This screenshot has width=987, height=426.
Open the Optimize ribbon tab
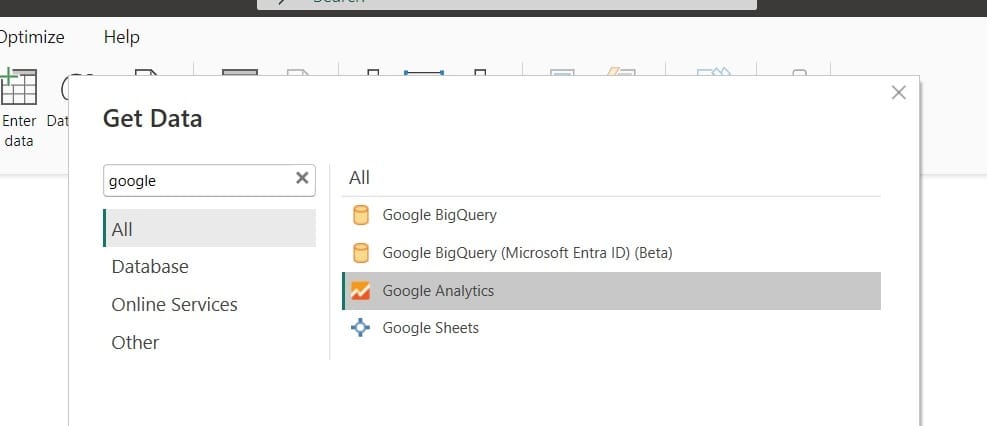click(x=32, y=37)
